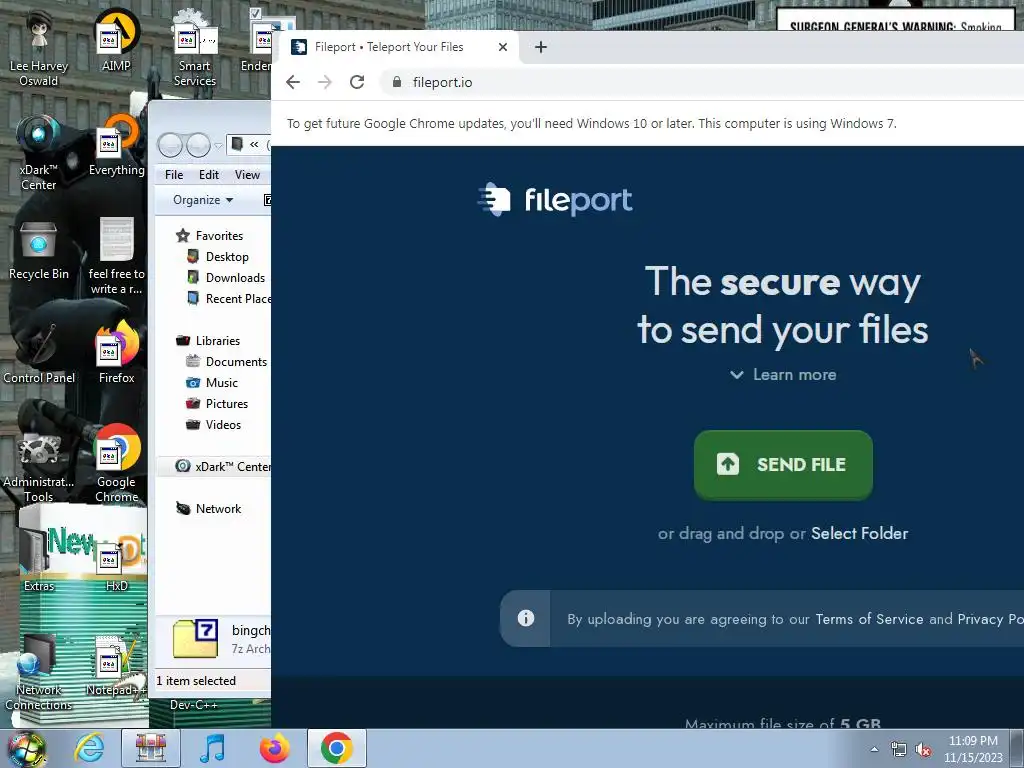This screenshot has height=768, width=1024.
Task: Launch Internet Explorer from the taskbar
Action: coord(89,748)
